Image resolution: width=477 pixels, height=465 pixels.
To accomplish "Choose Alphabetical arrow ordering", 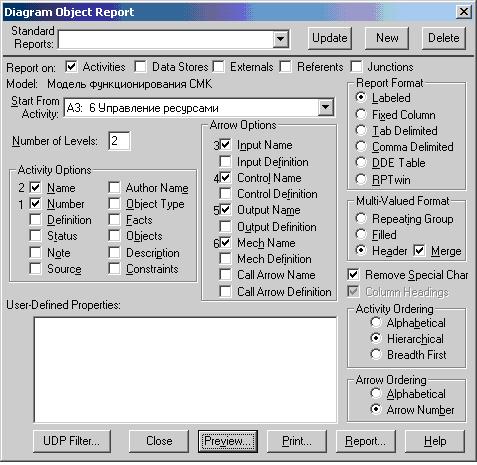I will coord(376,394).
